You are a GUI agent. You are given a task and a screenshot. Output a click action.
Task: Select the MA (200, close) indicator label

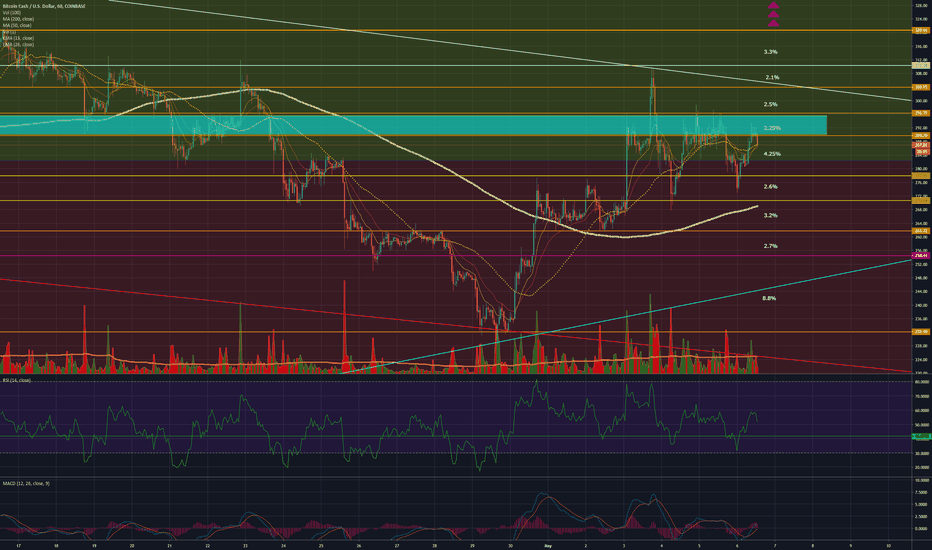pos(18,19)
